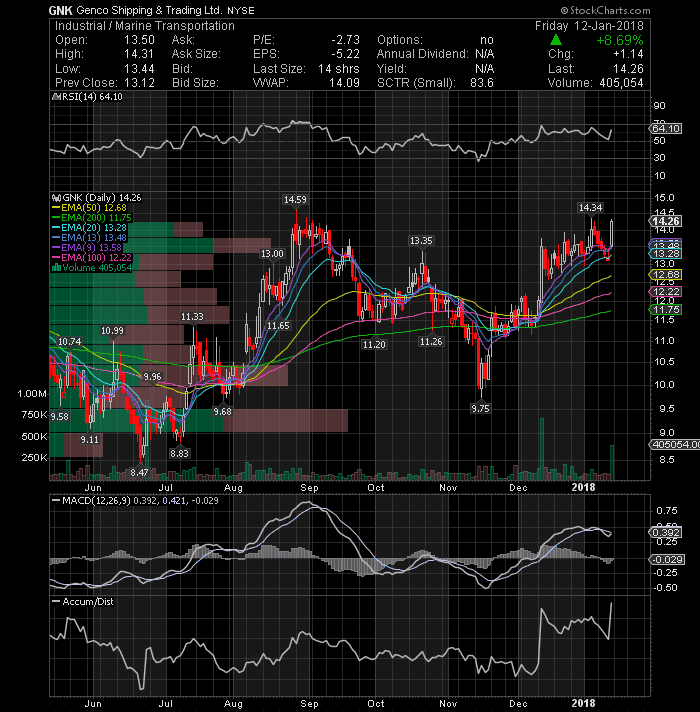This screenshot has width=700, height=712.
Task: Click the Chg value +1.14
Action: click(x=628, y=54)
